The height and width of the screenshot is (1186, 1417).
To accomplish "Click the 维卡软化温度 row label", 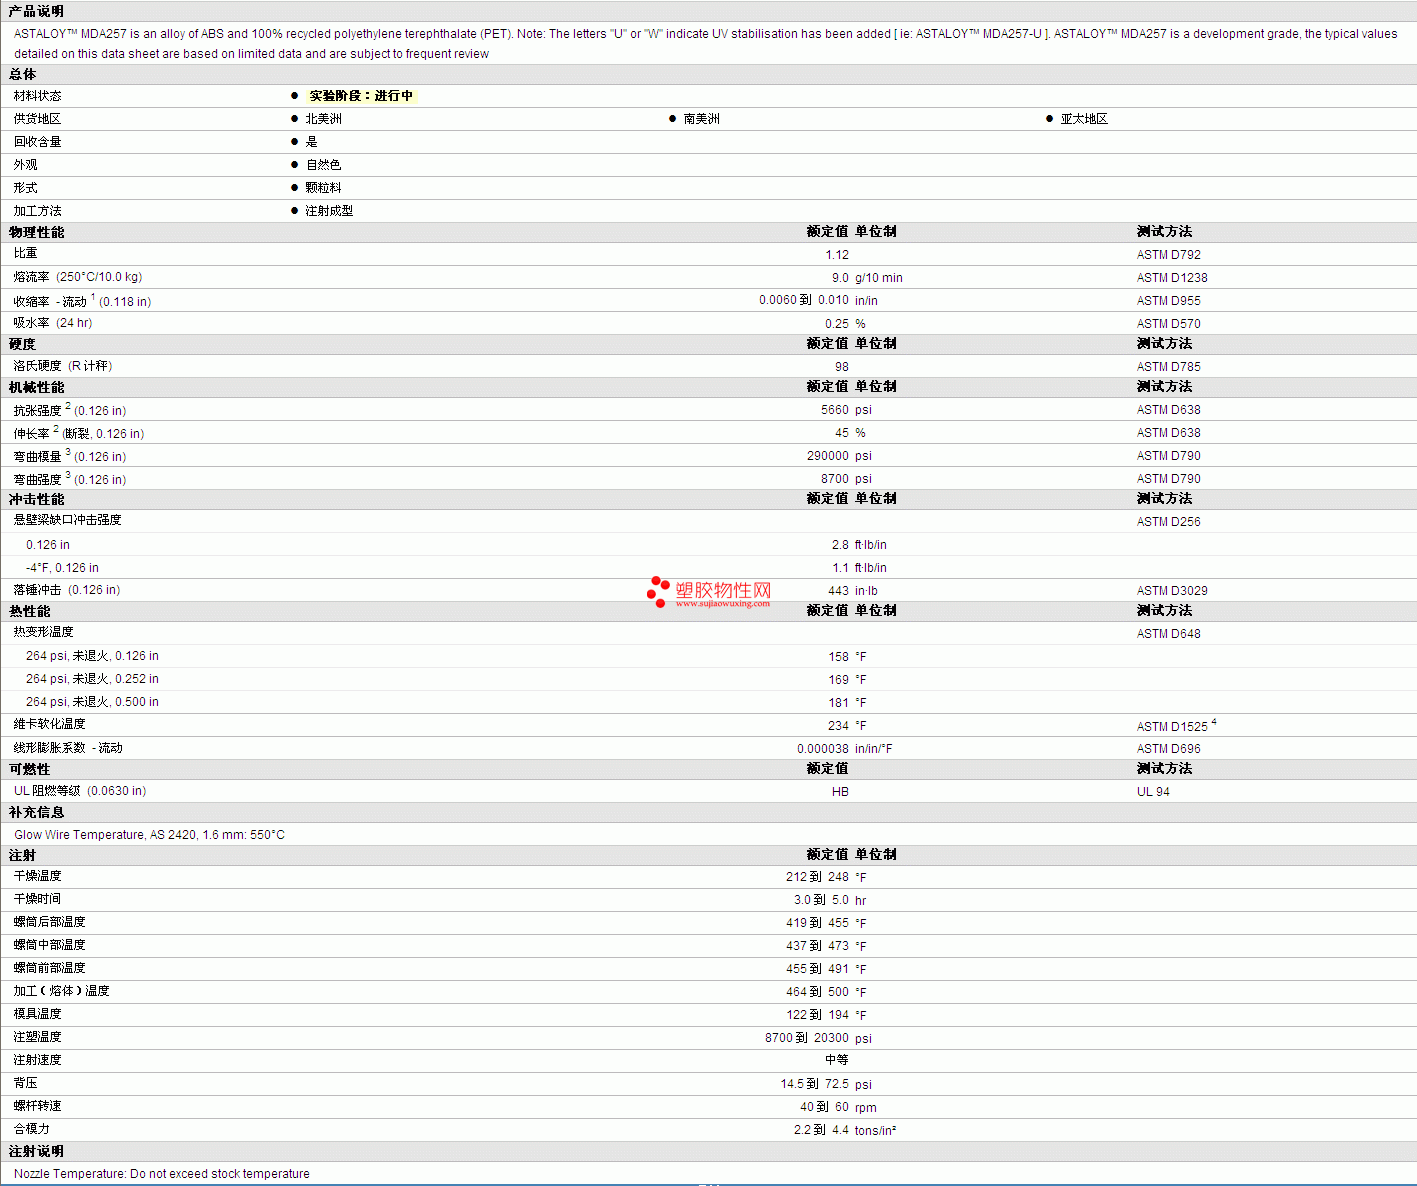I will [x=49, y=724].
